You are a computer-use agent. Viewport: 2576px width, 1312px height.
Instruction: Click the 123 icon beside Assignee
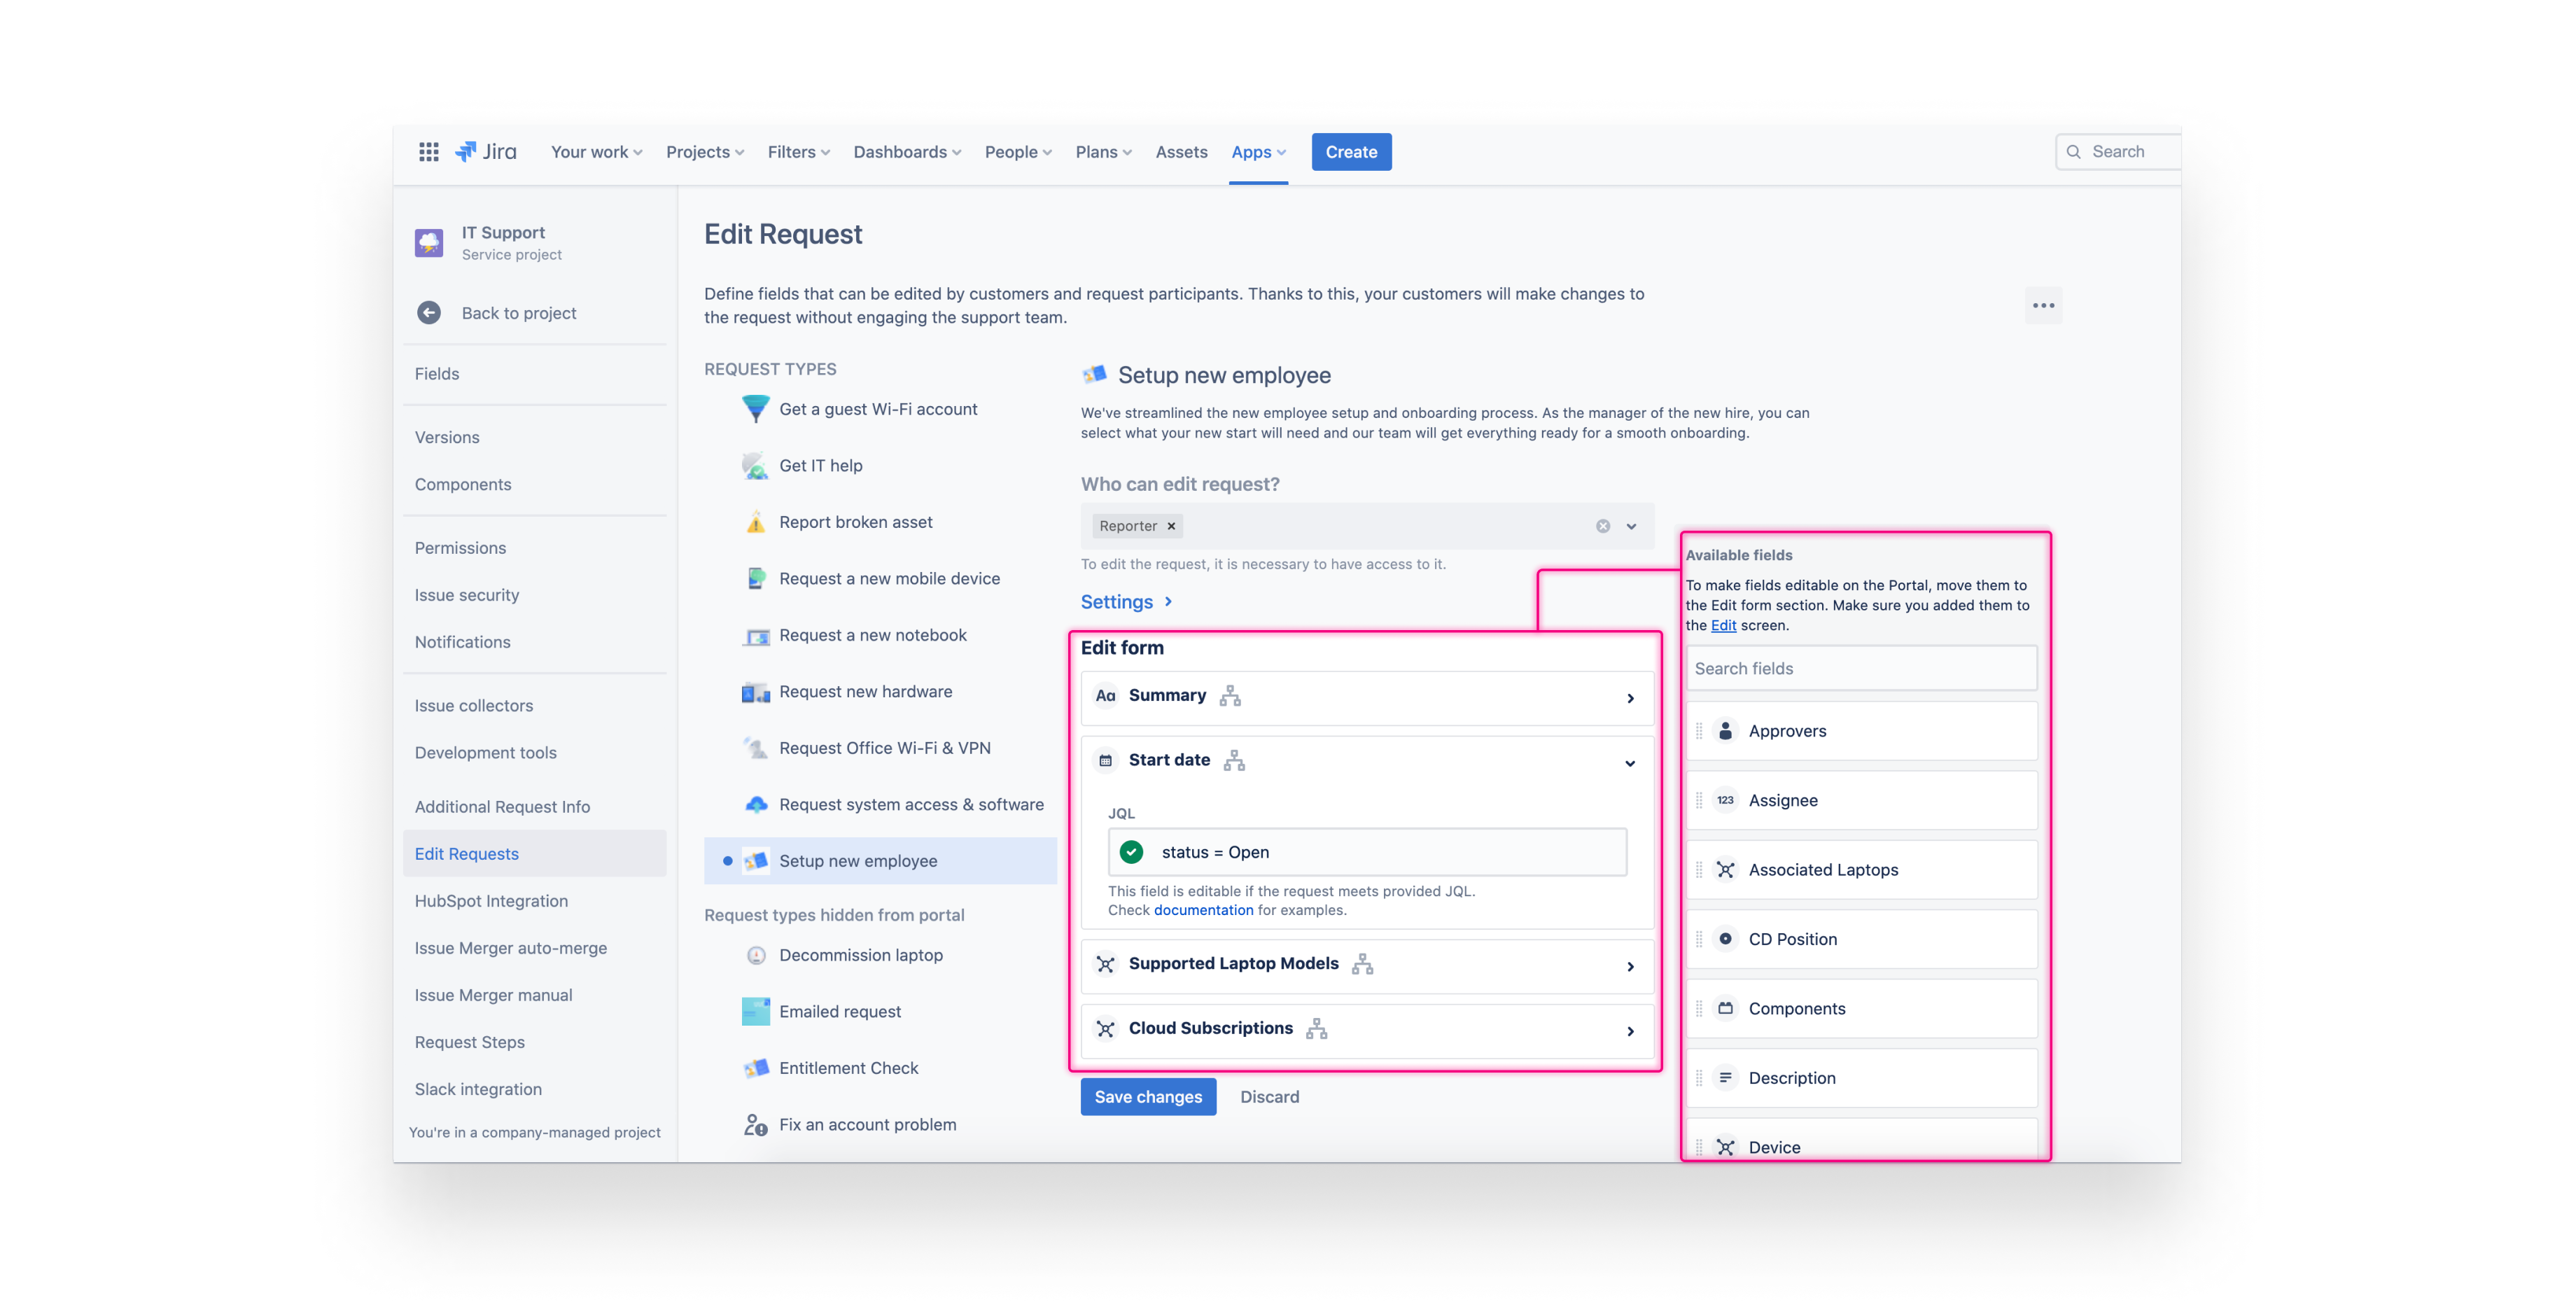(1725, 800)
